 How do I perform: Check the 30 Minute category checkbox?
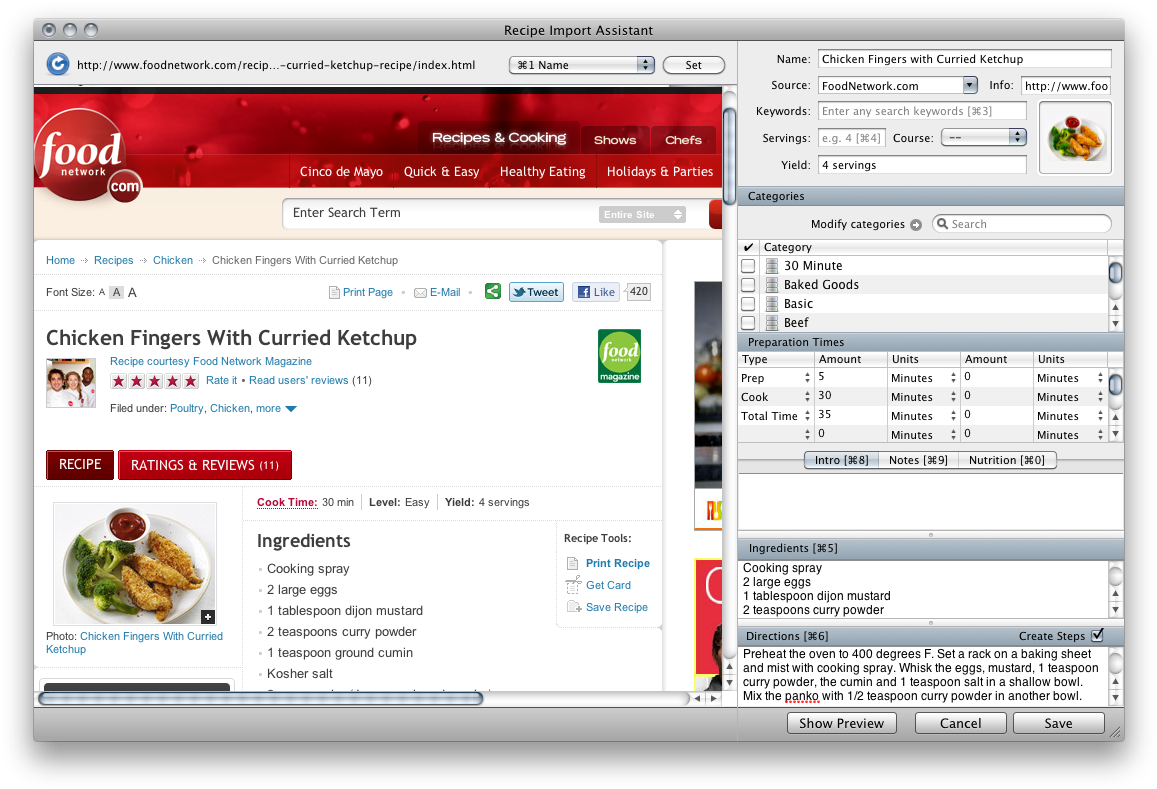[748, 266]
